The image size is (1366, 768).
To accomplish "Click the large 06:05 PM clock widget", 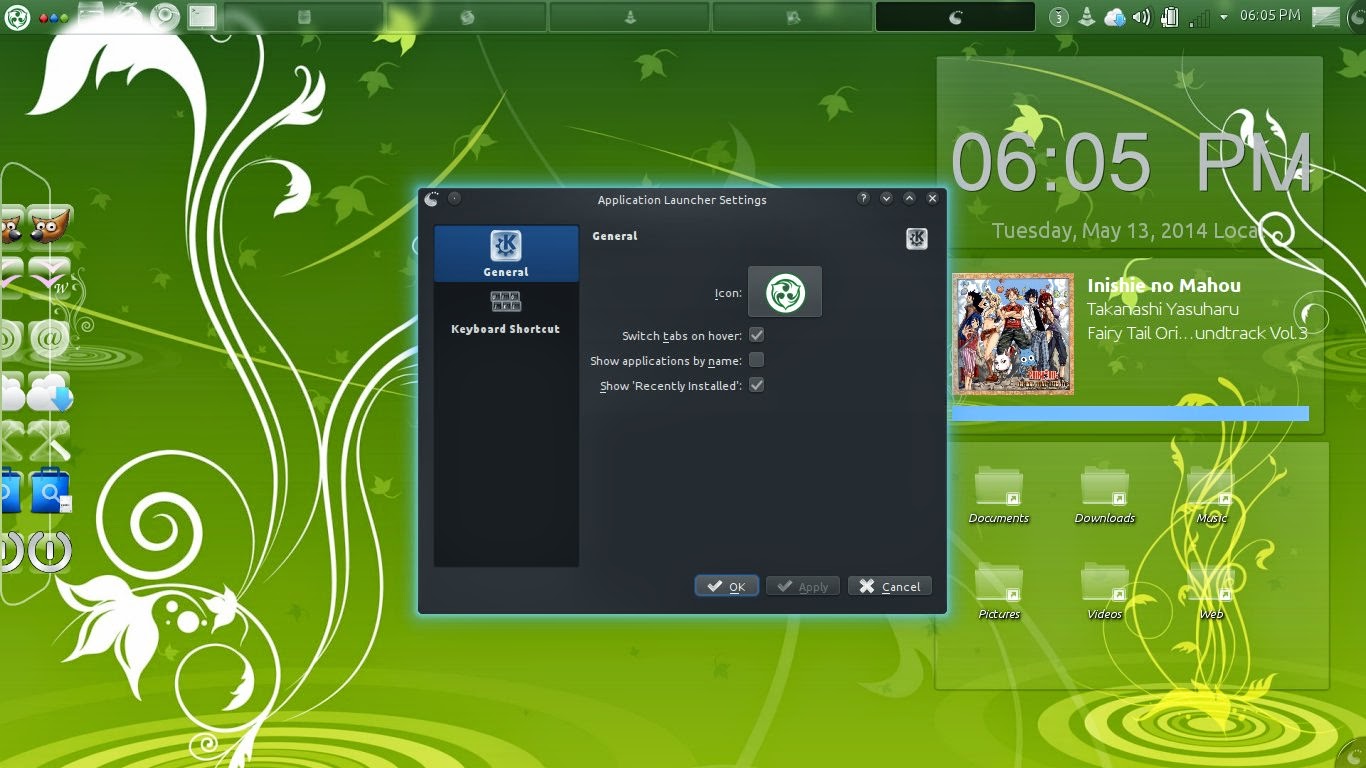I will [x=1131, y=164].
